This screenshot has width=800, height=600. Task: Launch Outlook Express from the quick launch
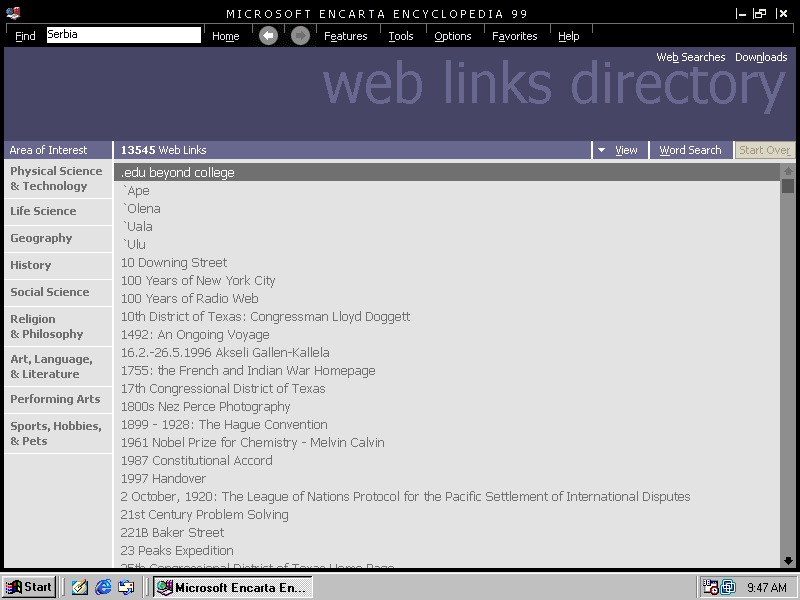pyautogui.click(x=126, y=587)
